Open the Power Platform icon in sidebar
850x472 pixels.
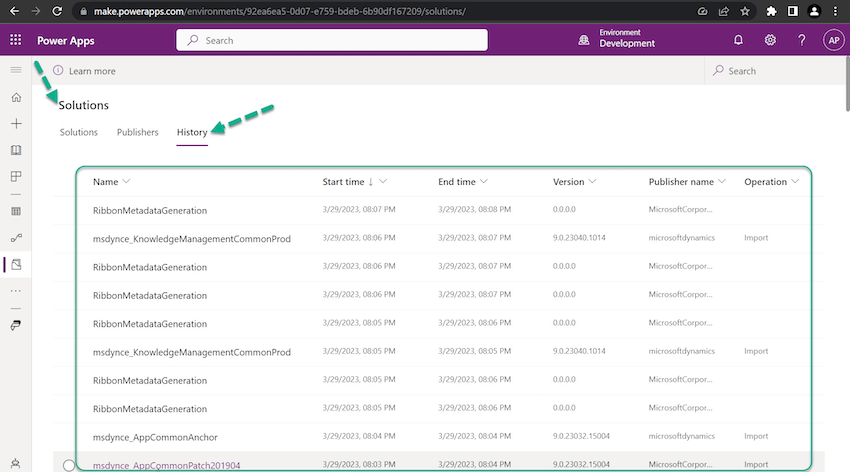[16, 325]
